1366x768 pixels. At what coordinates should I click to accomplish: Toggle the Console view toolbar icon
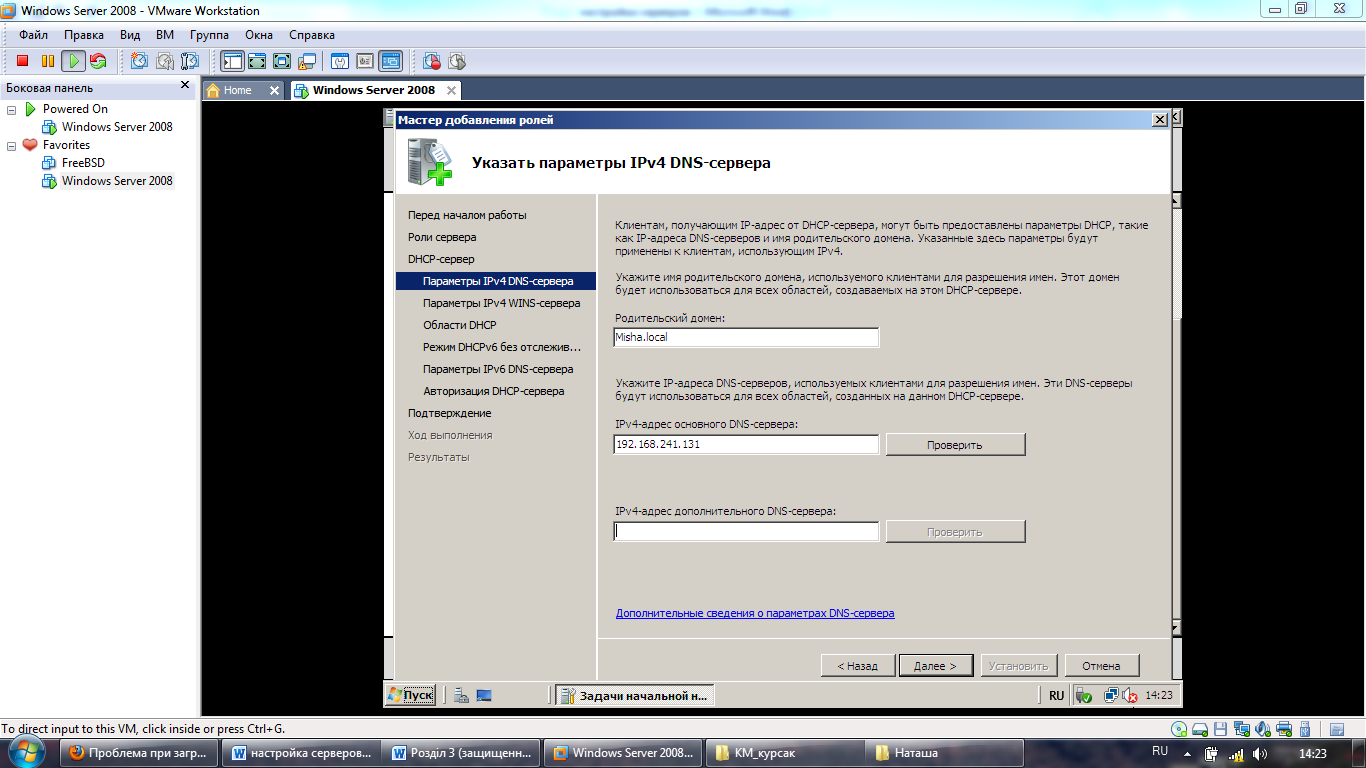pyautogui.click(x=390, y=61)
